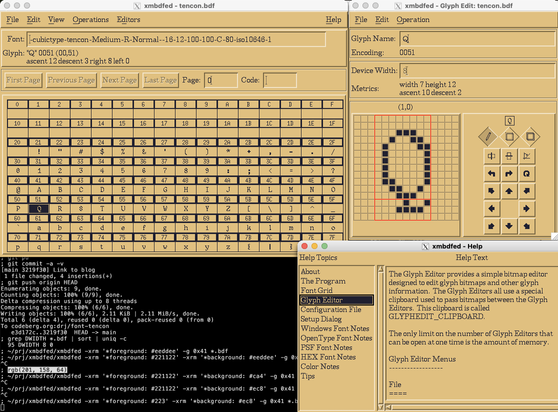Click the Help window green zoom button
The image size is (558, 412).
coord(325,246)
